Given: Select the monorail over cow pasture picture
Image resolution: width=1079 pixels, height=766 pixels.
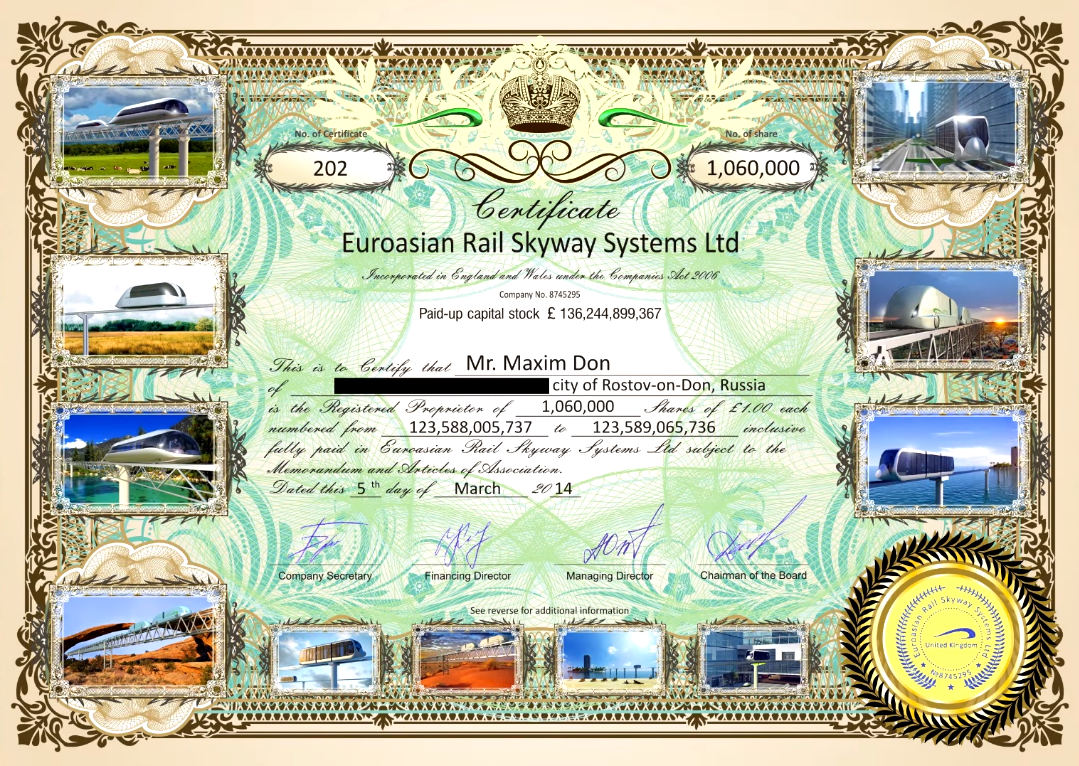Looking at the screenshot, I should pyautogui.click(x=138, y=131).
